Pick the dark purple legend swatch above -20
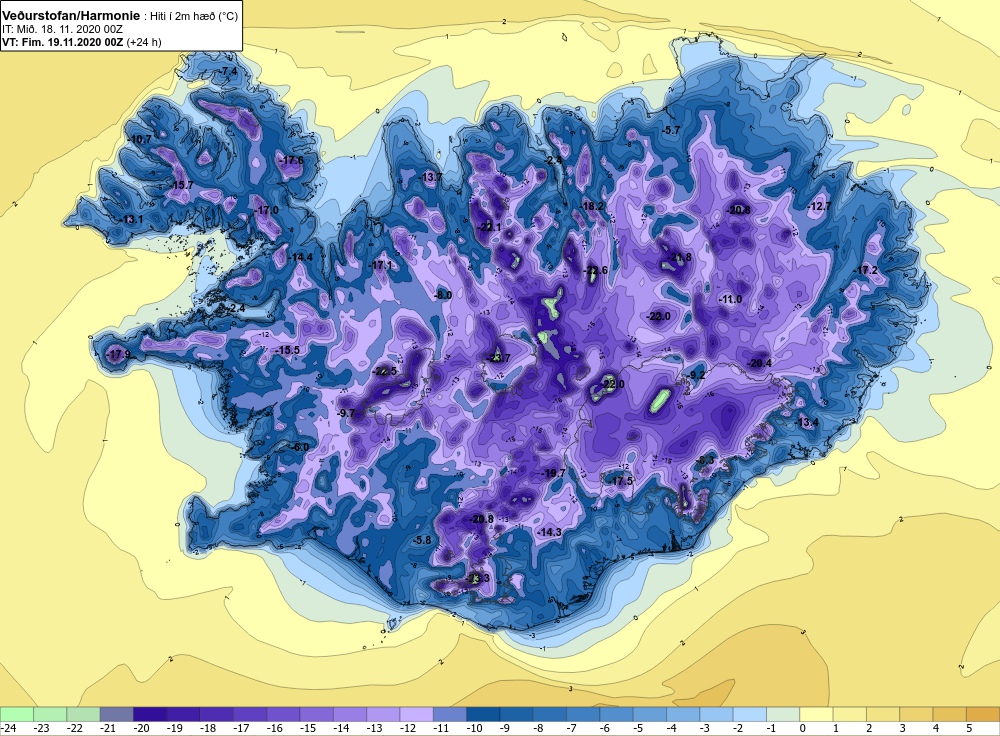Image resolution: width=1000 pixels, height=736 pixels. click(150, 714)
